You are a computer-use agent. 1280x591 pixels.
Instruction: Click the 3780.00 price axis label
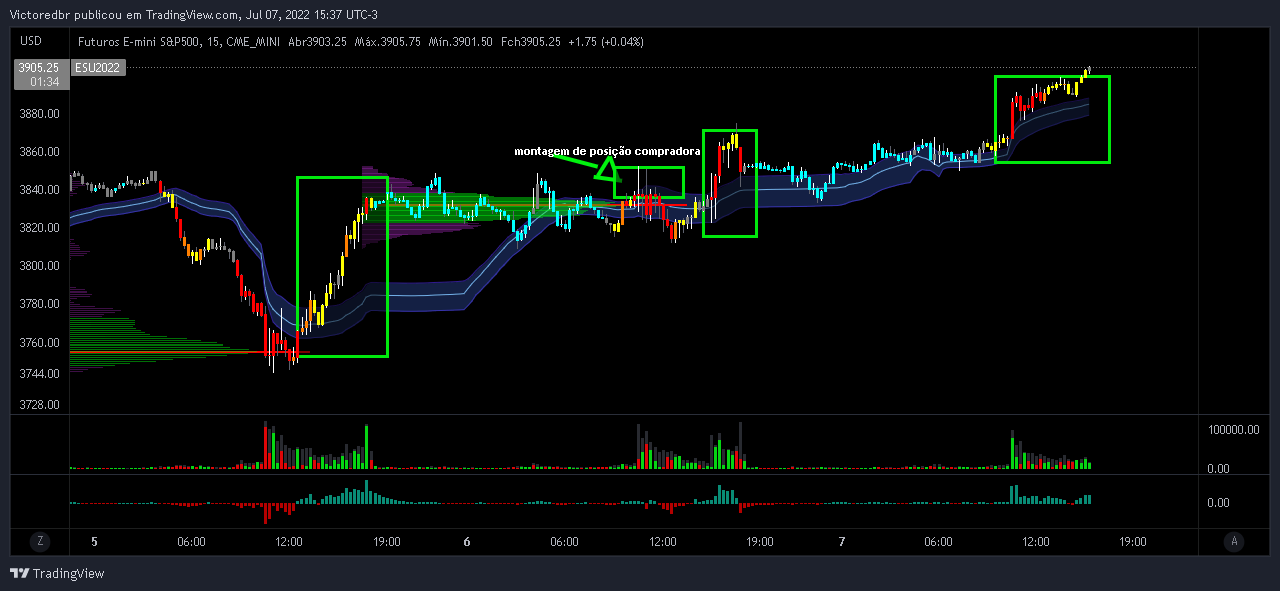pos(39,304)
